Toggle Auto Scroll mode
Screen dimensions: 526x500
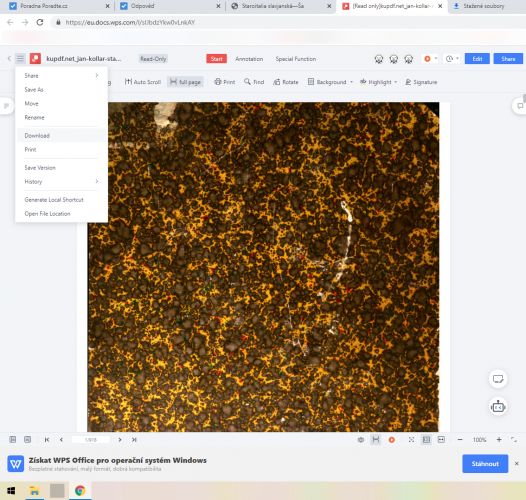coord(143,82)
